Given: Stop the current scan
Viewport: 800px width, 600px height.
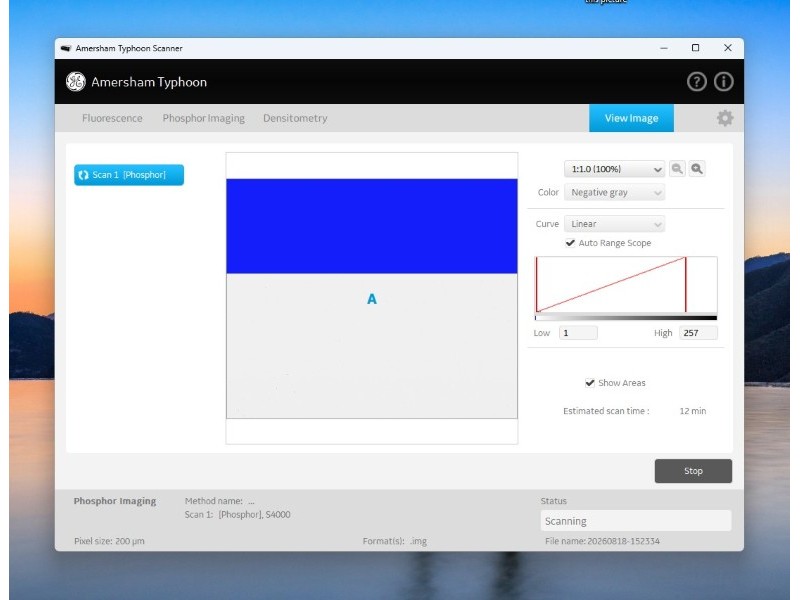Looking at the screenshot, I should 693,471.
